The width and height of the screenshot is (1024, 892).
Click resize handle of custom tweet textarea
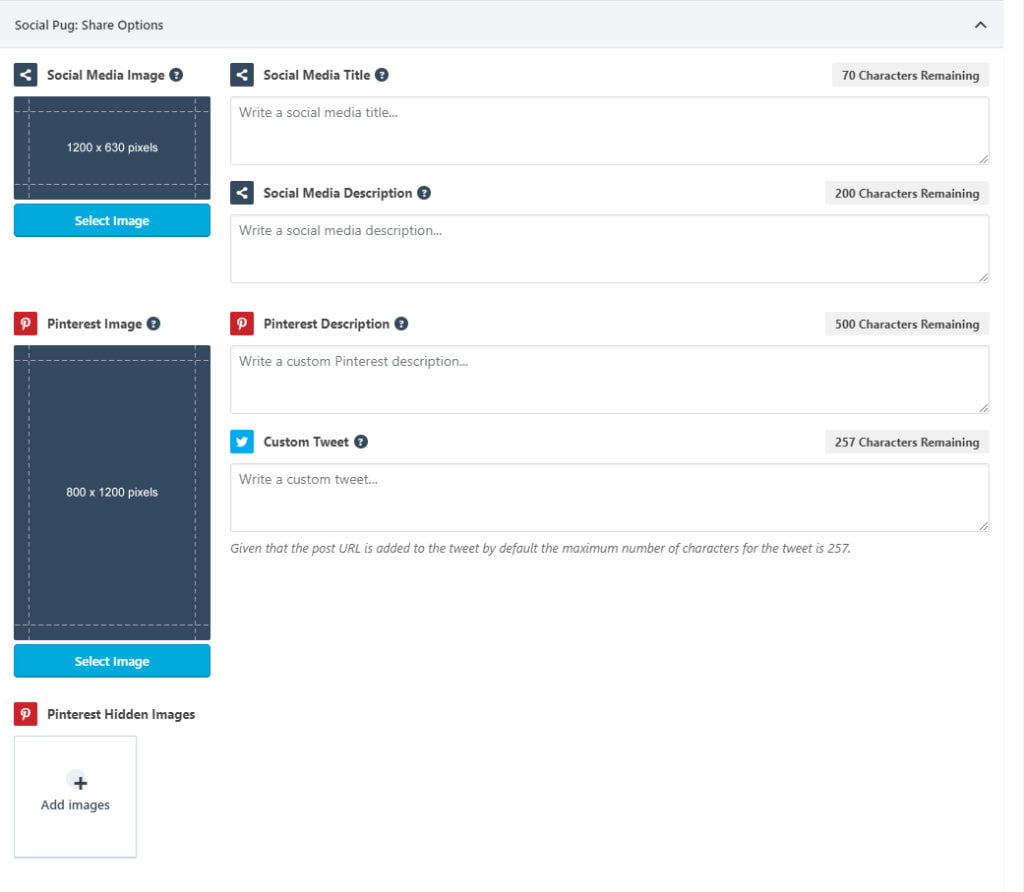[984, 526]
